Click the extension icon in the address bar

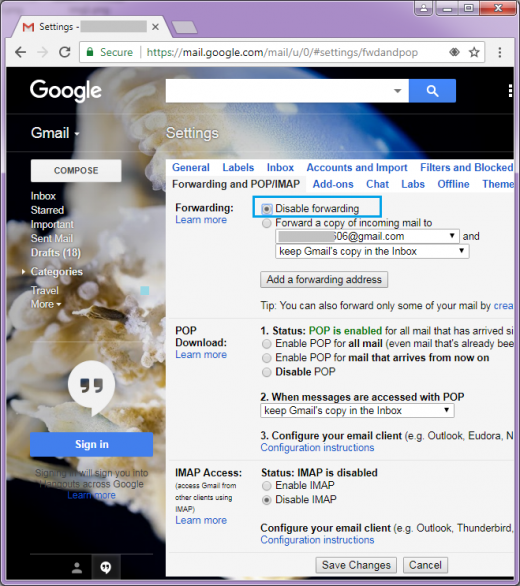(454, 52)
